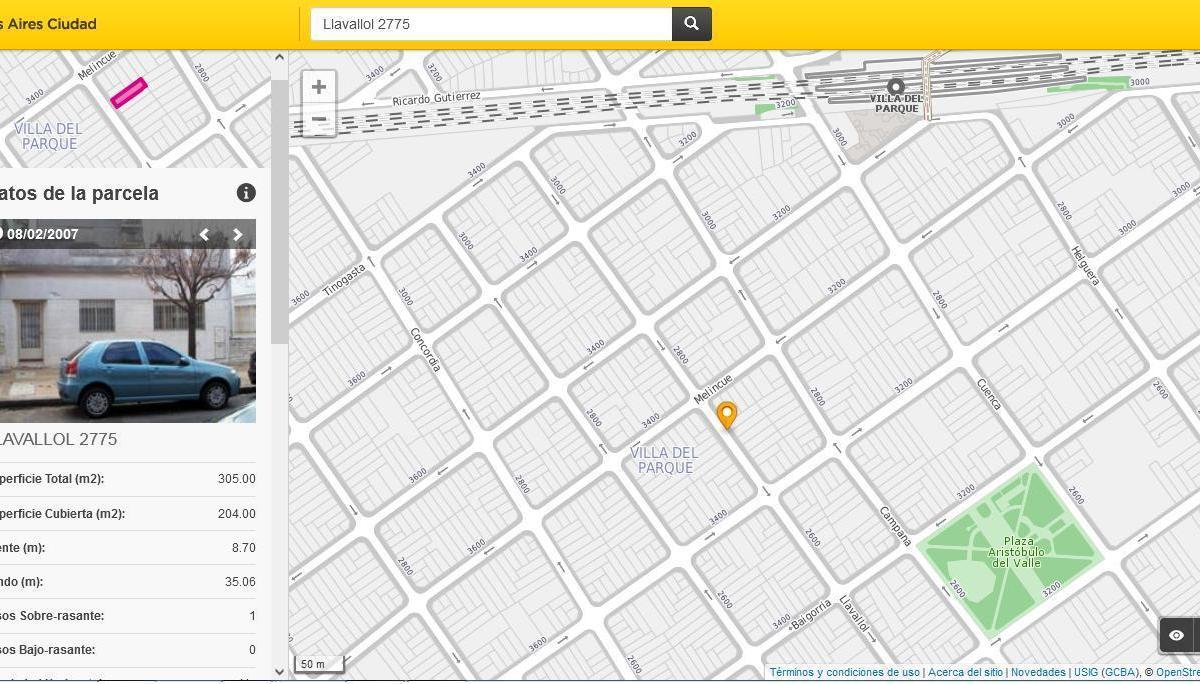Click the magnifier search button
The height and width of the screenshot is (684, 1200).
click(691, 24)
